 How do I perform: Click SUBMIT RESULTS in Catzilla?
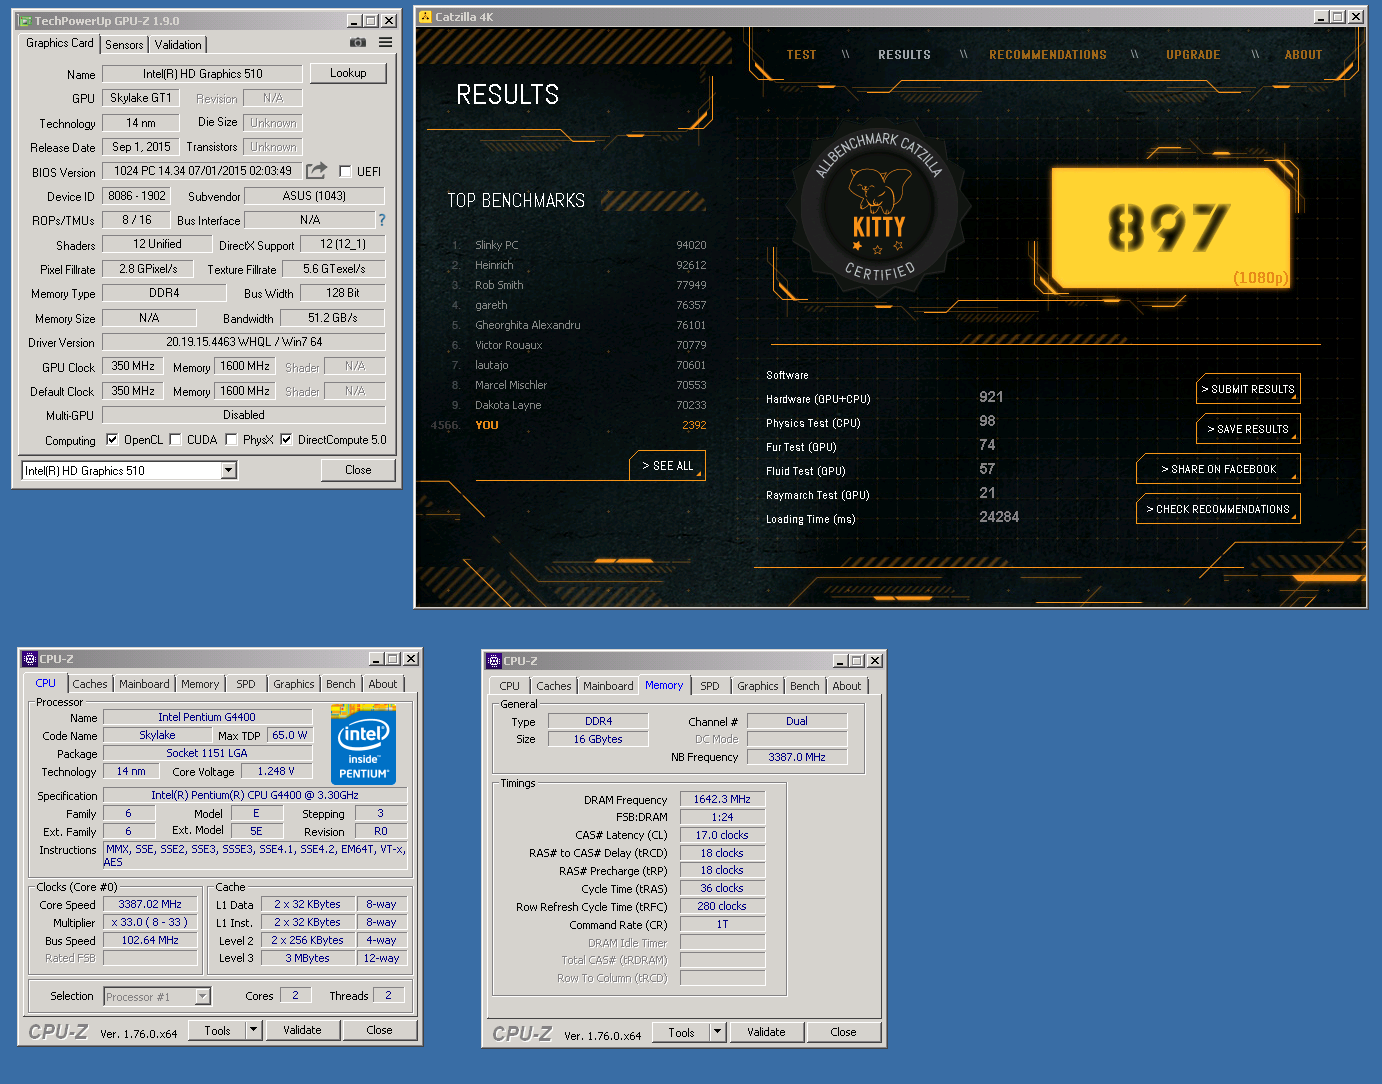click(x=1248, y=389)
